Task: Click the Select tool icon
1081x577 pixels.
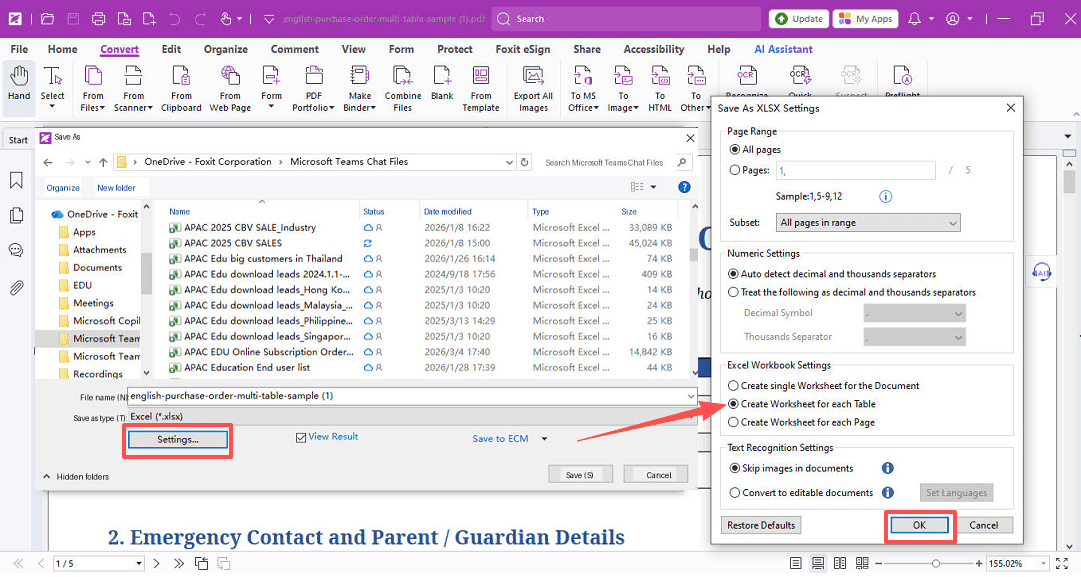Action: pos(52,77)
